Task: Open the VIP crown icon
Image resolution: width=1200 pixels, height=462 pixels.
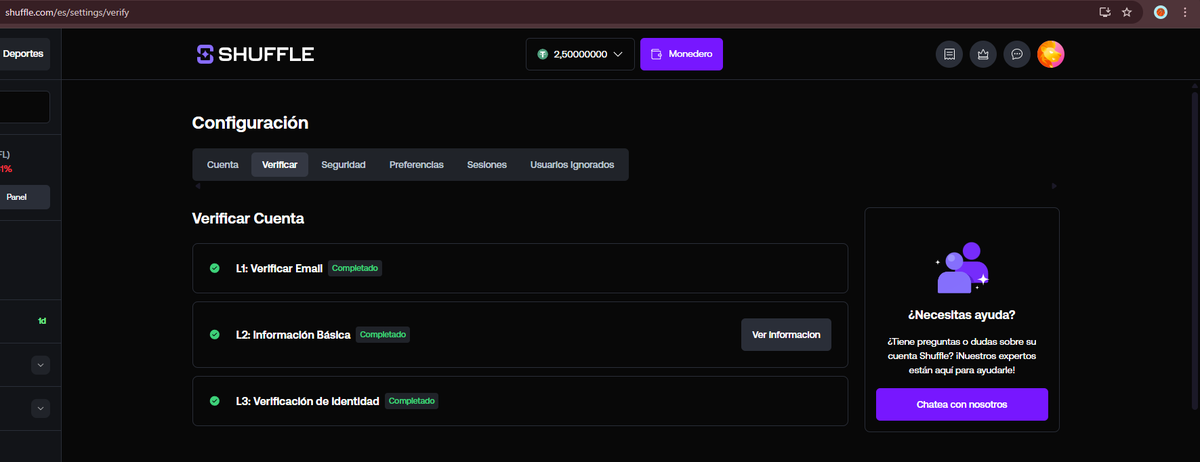Action: click(x=983, y=54)
